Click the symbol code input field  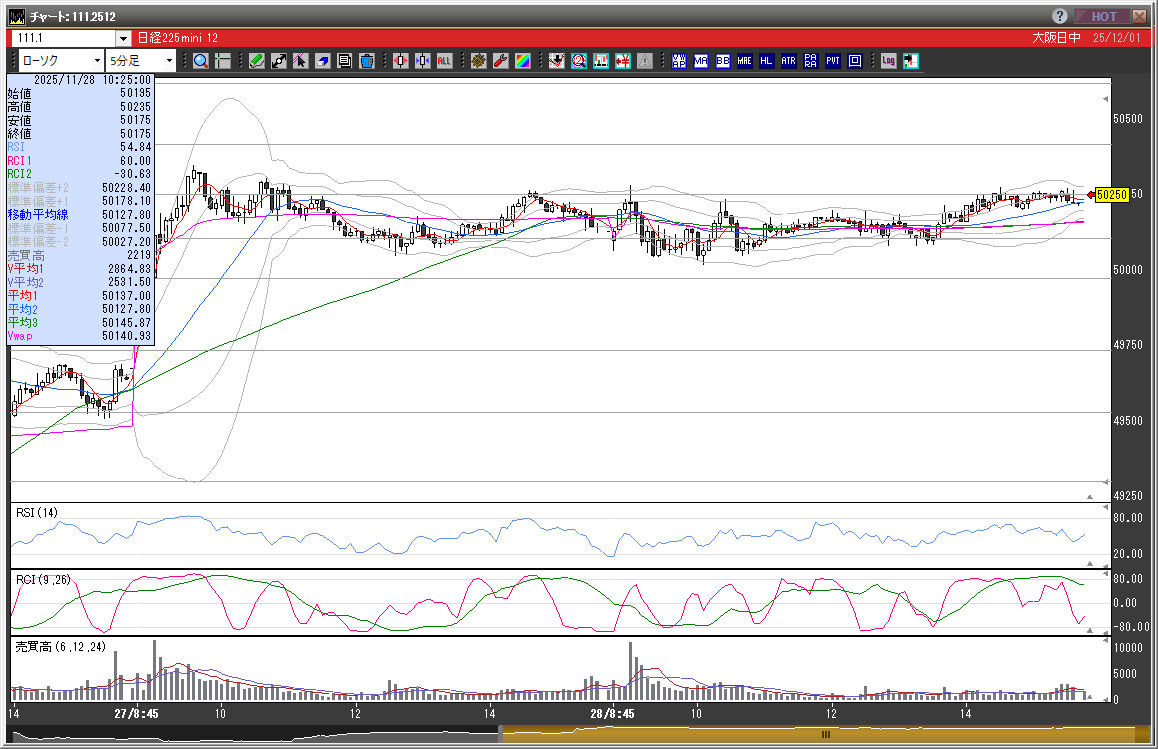pyautogui.click(x=62, y=38)
